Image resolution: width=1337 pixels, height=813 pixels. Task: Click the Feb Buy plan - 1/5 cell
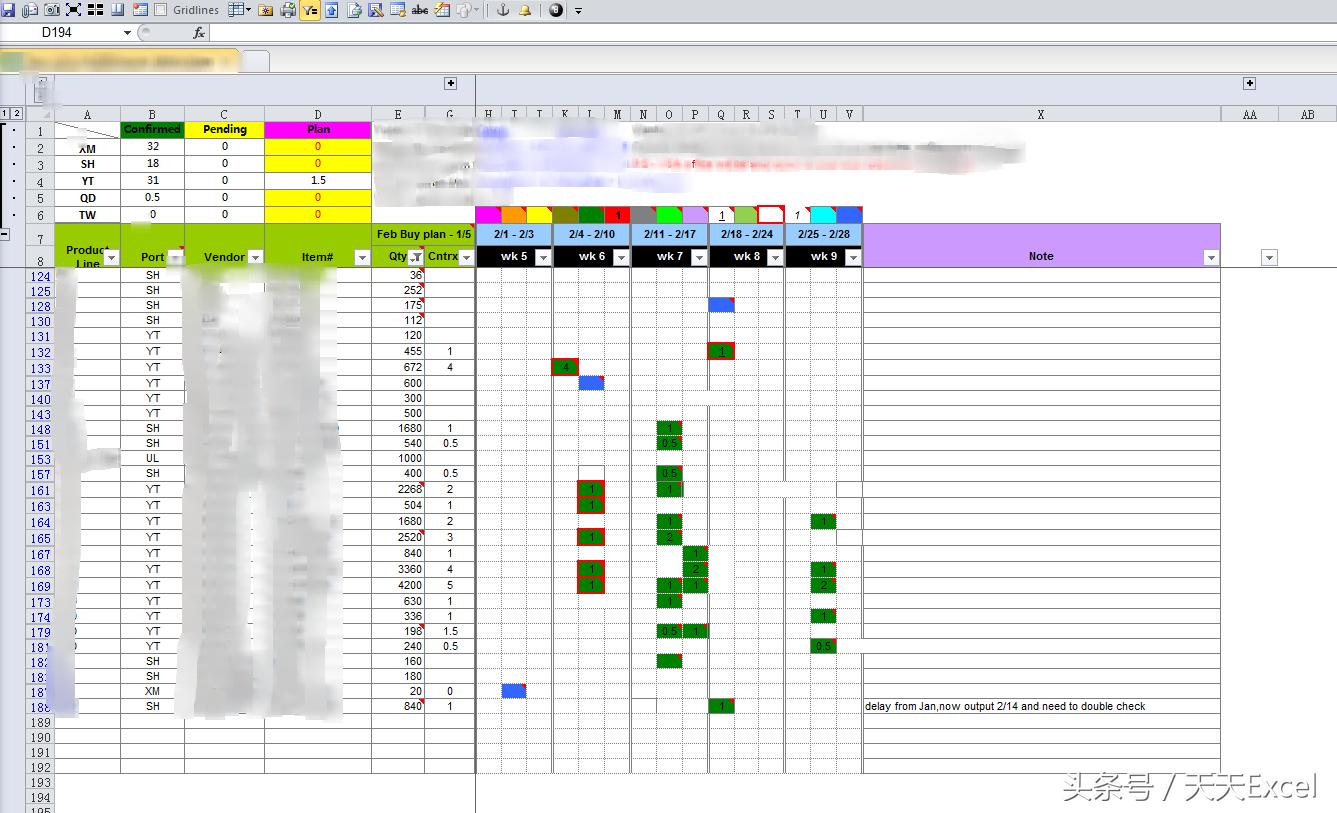click(x=424, y=234)
